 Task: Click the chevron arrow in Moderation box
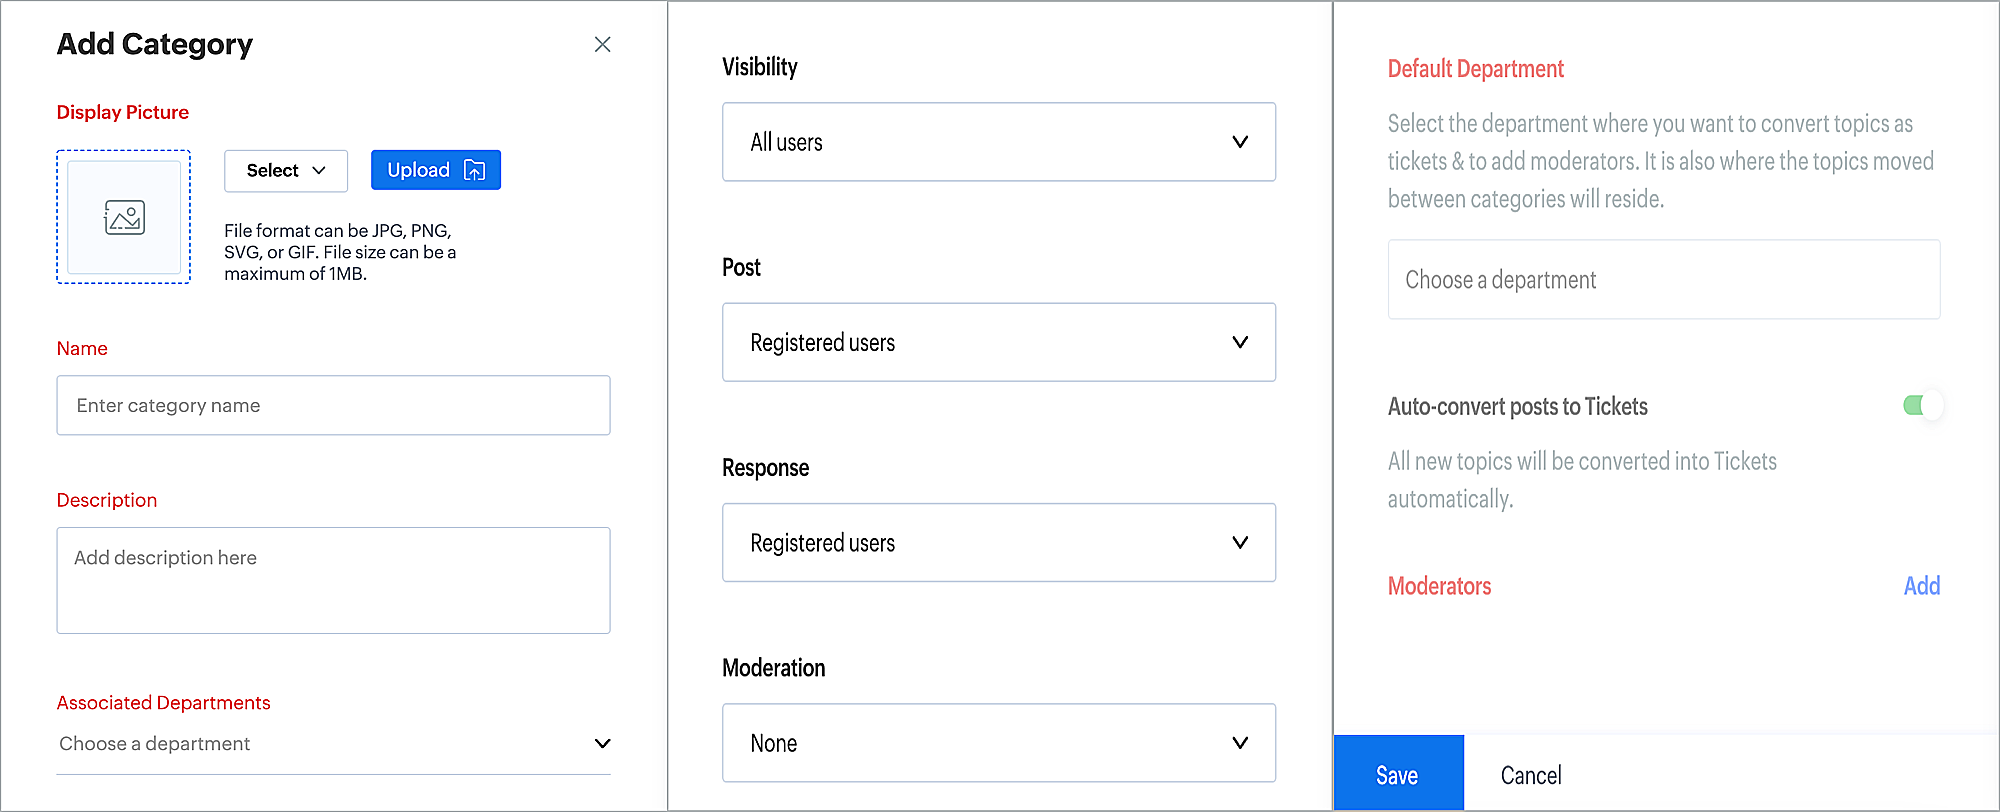tap(1240, 743)
